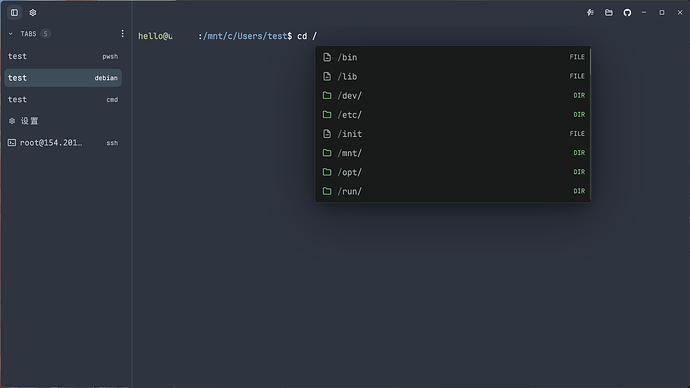
Task: Select the /init file icon entry
Action: pyautogui.click(x=327, y=134)
